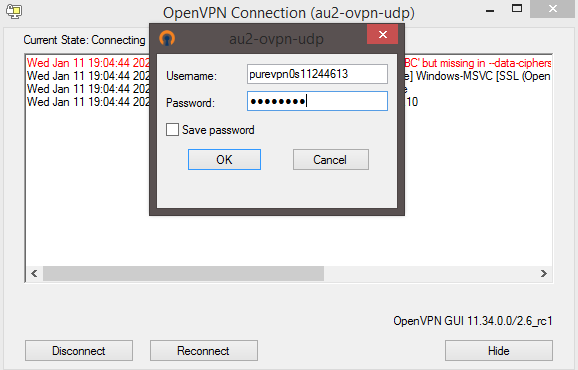This screenshot has height=370, width=578.
Task: Focus the Password input field
Action: coord(317,101)
